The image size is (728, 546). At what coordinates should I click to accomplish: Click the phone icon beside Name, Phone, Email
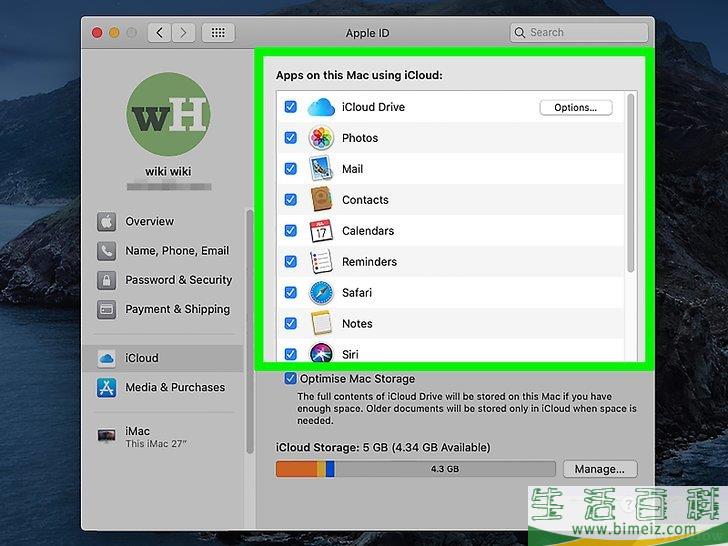pos(106,251)
